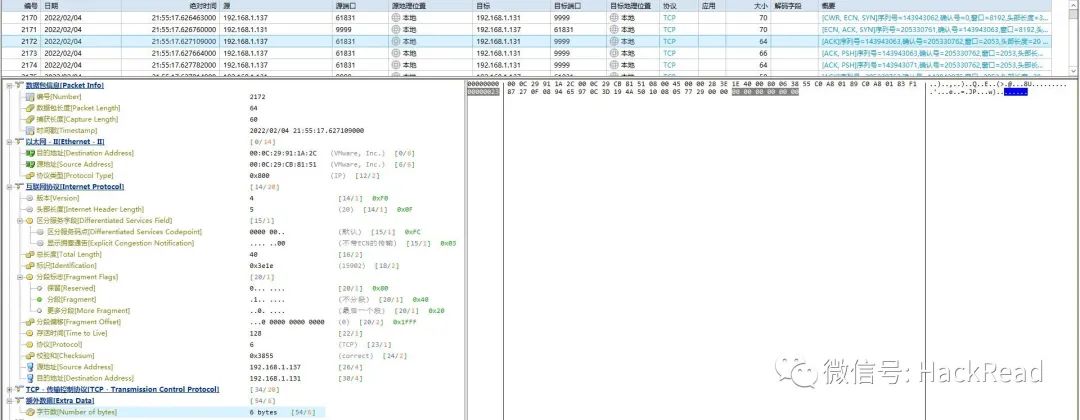Click the Total Length field icon
The height and width of the screenshot is (420, 1080).
tap(30, 255)
